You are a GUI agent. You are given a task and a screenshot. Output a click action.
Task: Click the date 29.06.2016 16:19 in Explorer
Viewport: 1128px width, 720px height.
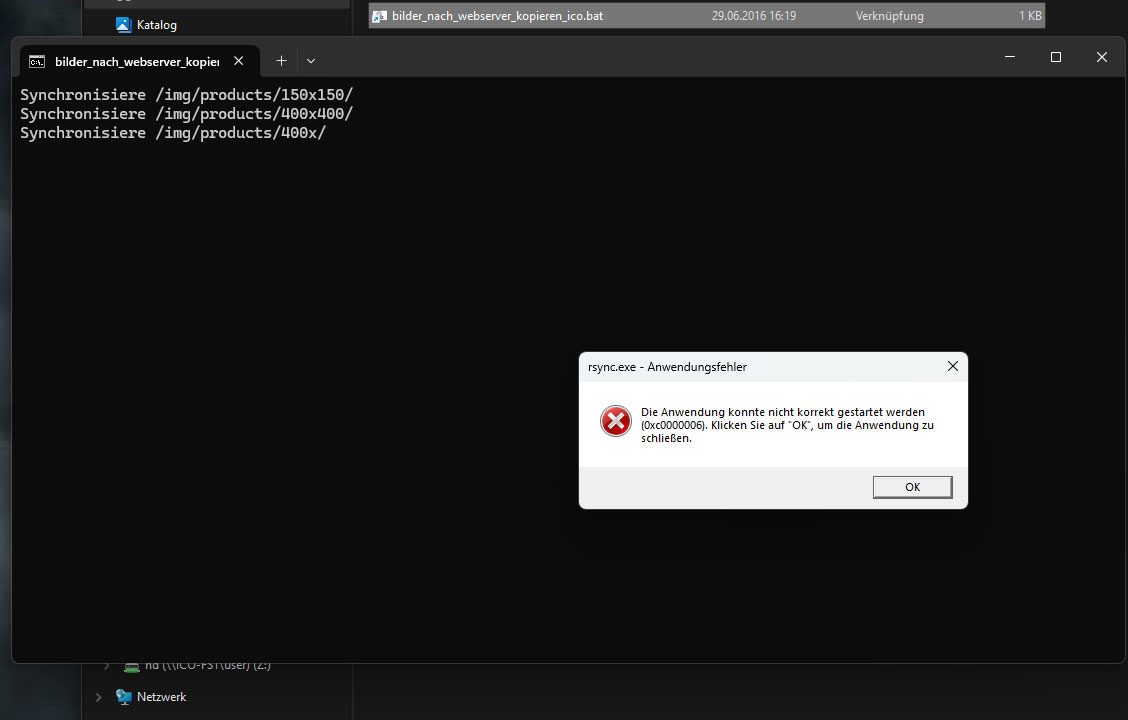[x=754, y=16]
